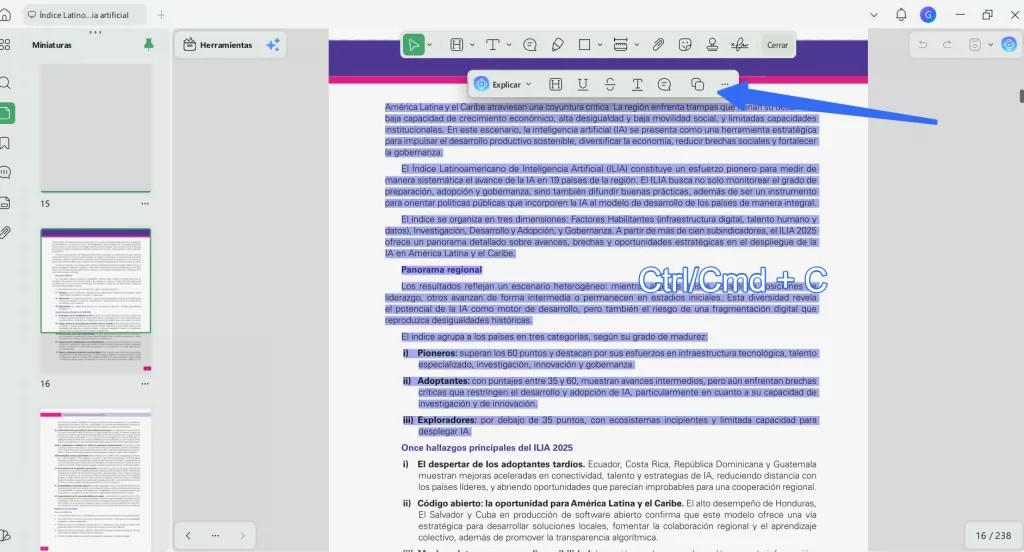The height and width of the screenshot is (552, 1024).
Task: Open the sticker tool
Action: click(x=685, y=45)
